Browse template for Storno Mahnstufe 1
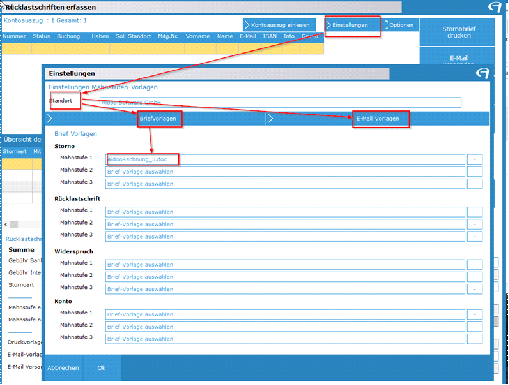509x385 pixels. 475,159
